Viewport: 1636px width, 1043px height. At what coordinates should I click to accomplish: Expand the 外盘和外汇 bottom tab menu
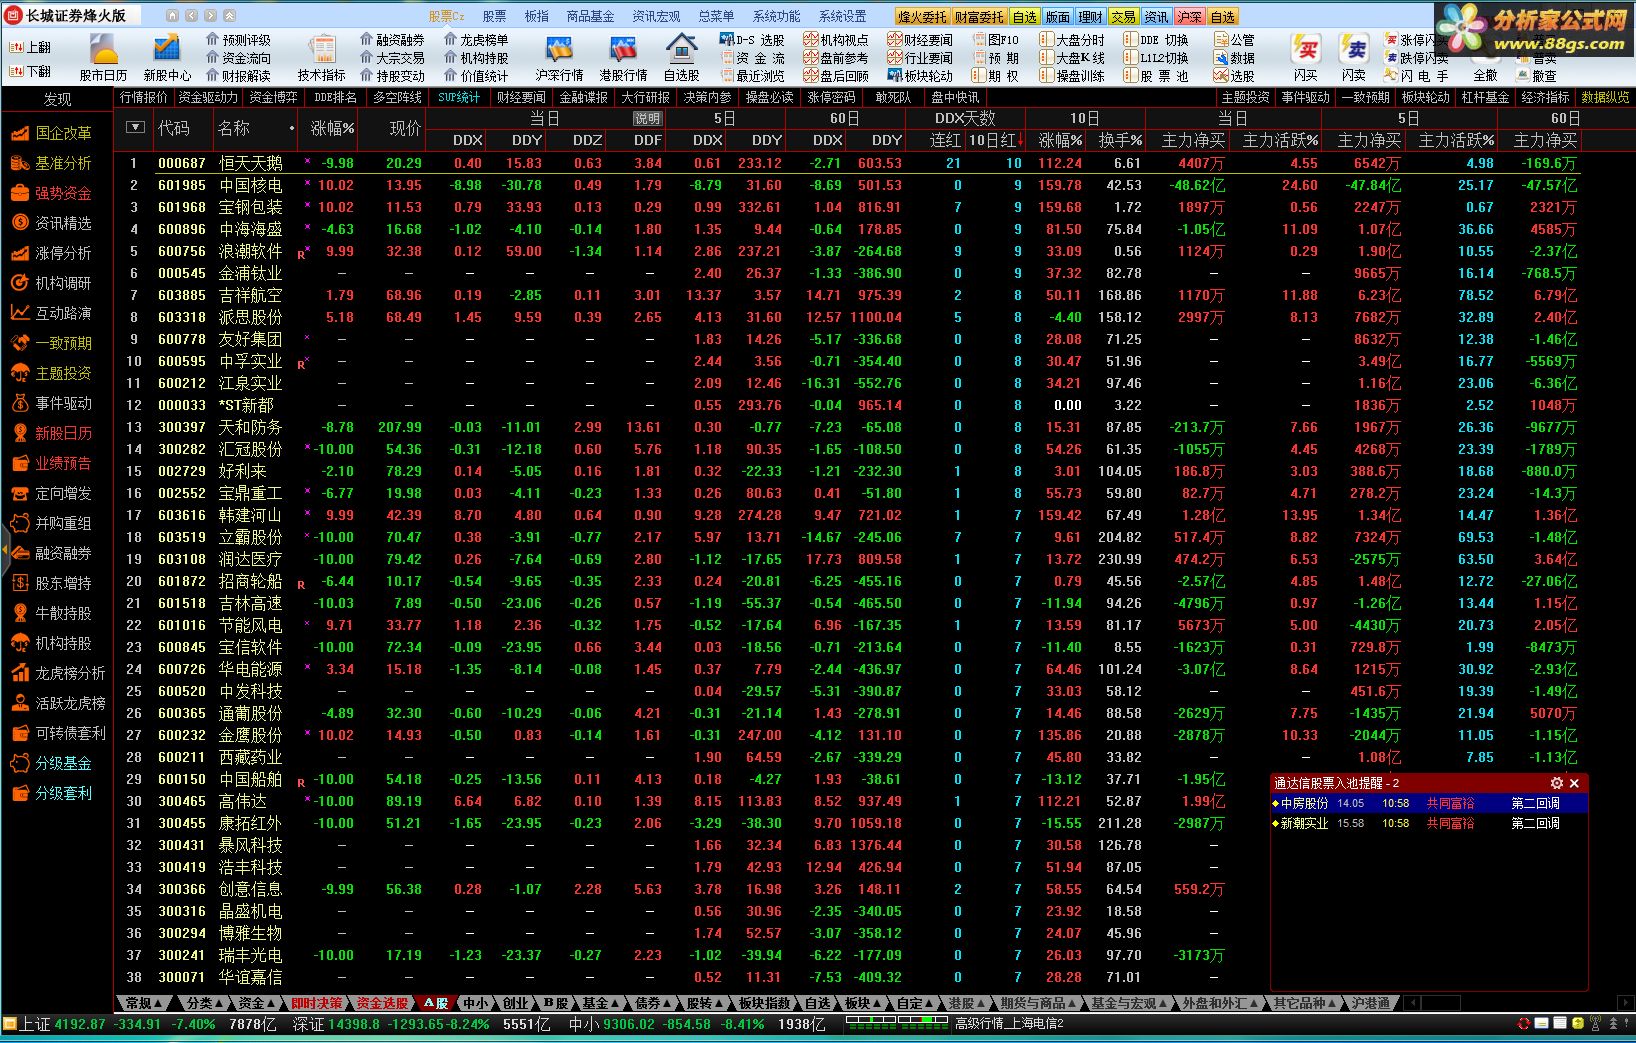click(x=1220, y=1003)
